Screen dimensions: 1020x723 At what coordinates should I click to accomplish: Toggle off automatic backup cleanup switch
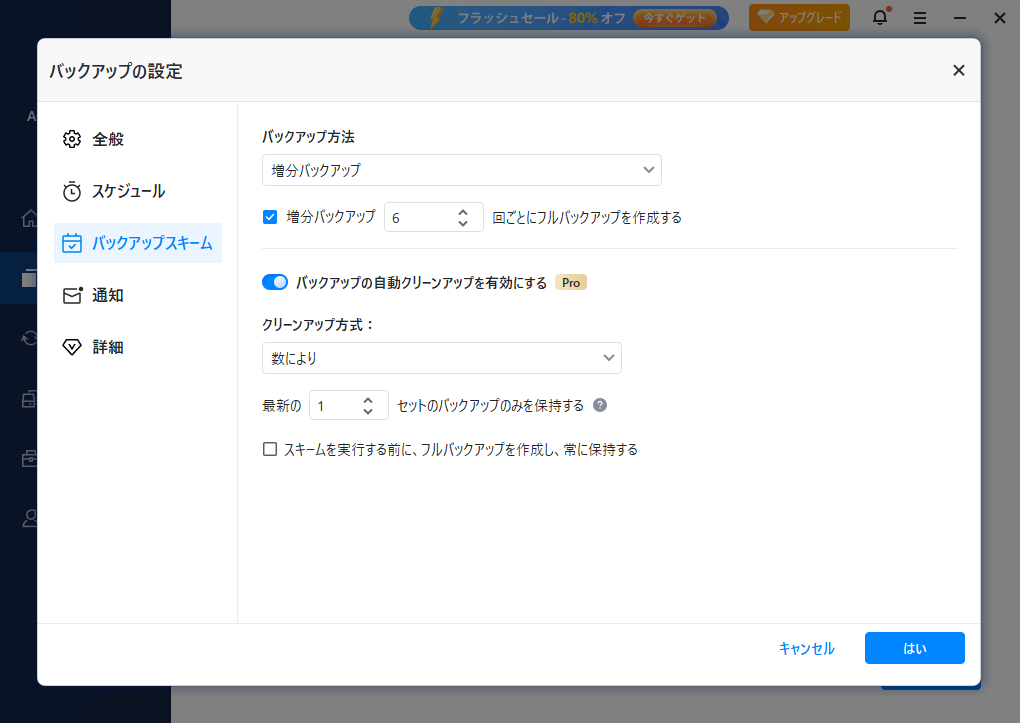pyautogui.click(x=275, y=282)
